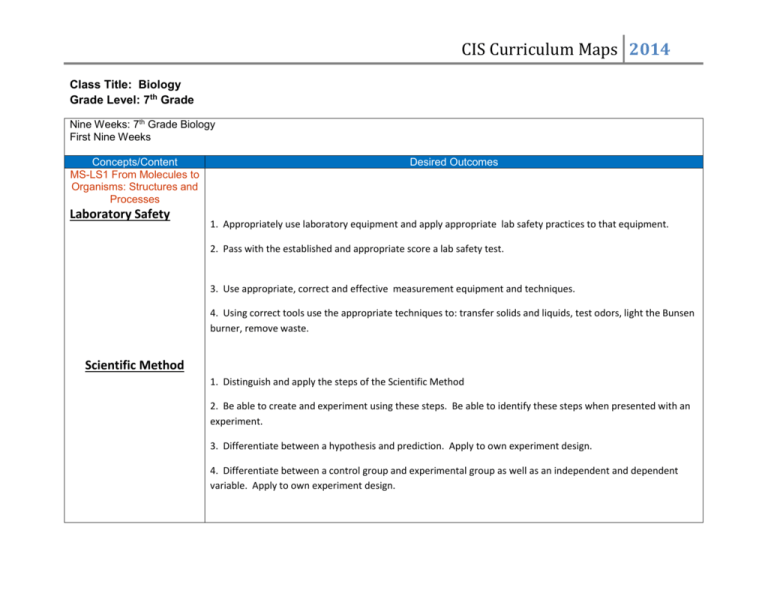This screenshot has width=768, height=593.
Task: Click the single word 'experiment.' line
Action: pyautogui.click(x=237, y=422)
